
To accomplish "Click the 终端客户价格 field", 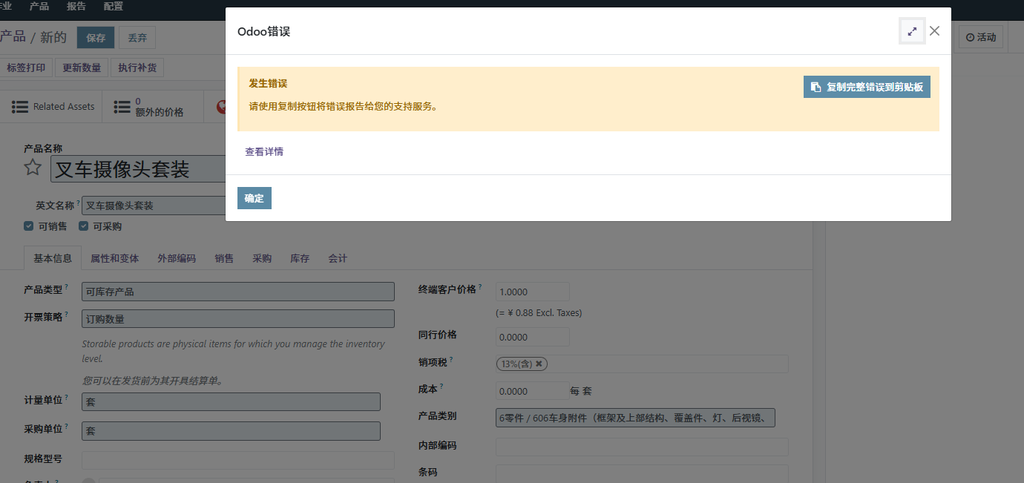I will click(532, 292).
